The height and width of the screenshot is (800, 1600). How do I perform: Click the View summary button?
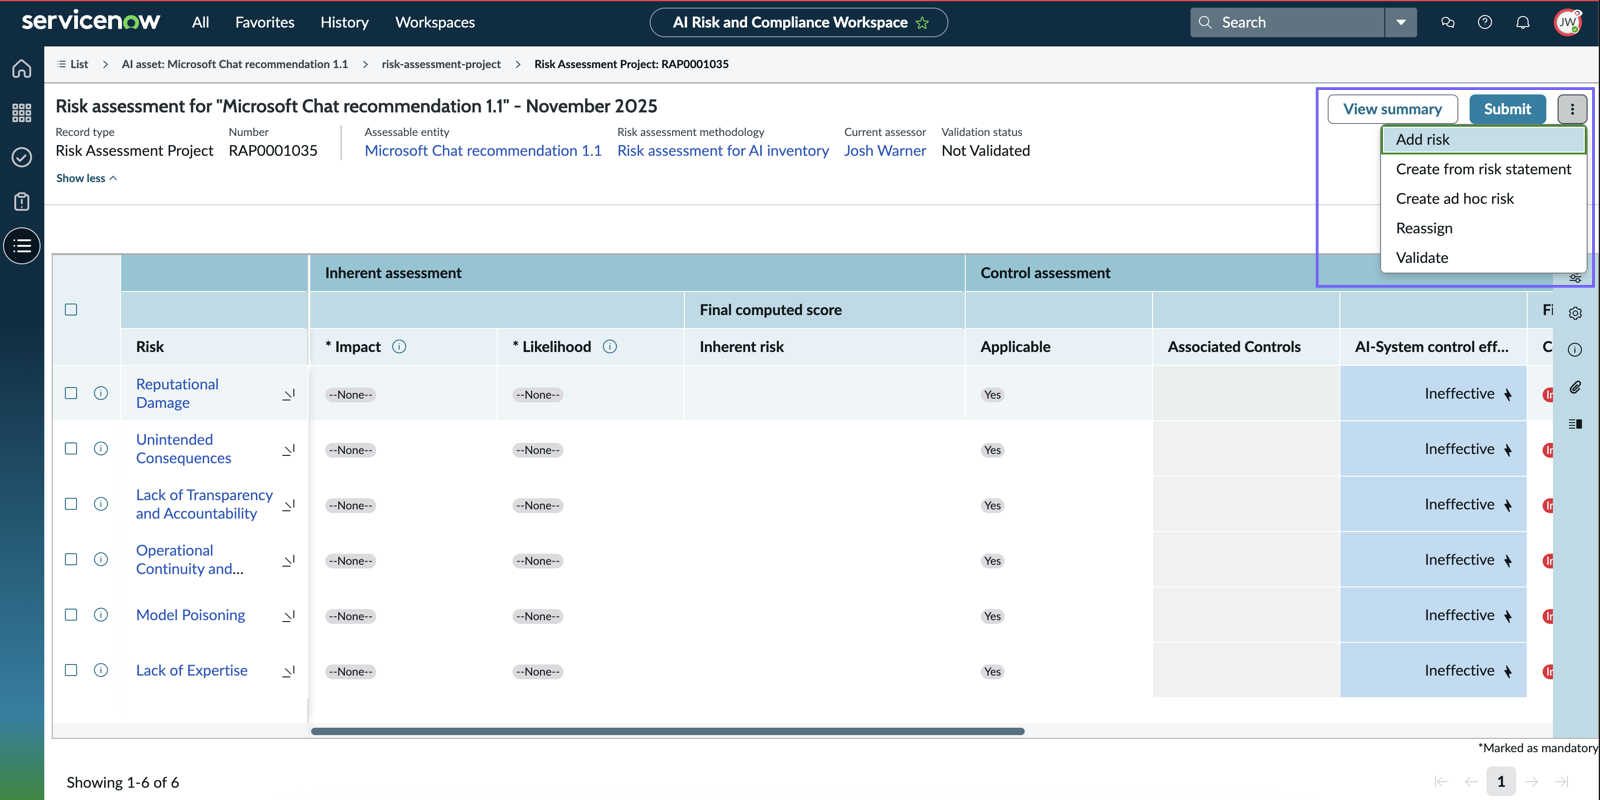point(1392,109)
